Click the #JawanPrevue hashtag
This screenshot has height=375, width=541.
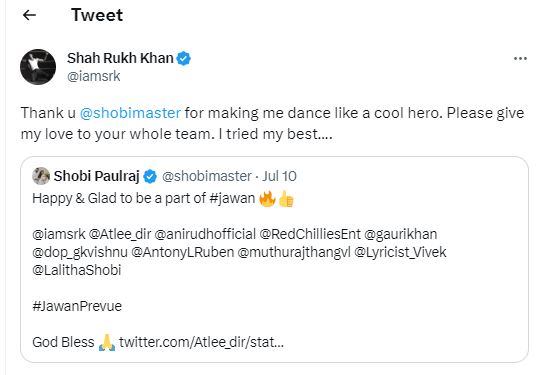click(x=77, y=306)
